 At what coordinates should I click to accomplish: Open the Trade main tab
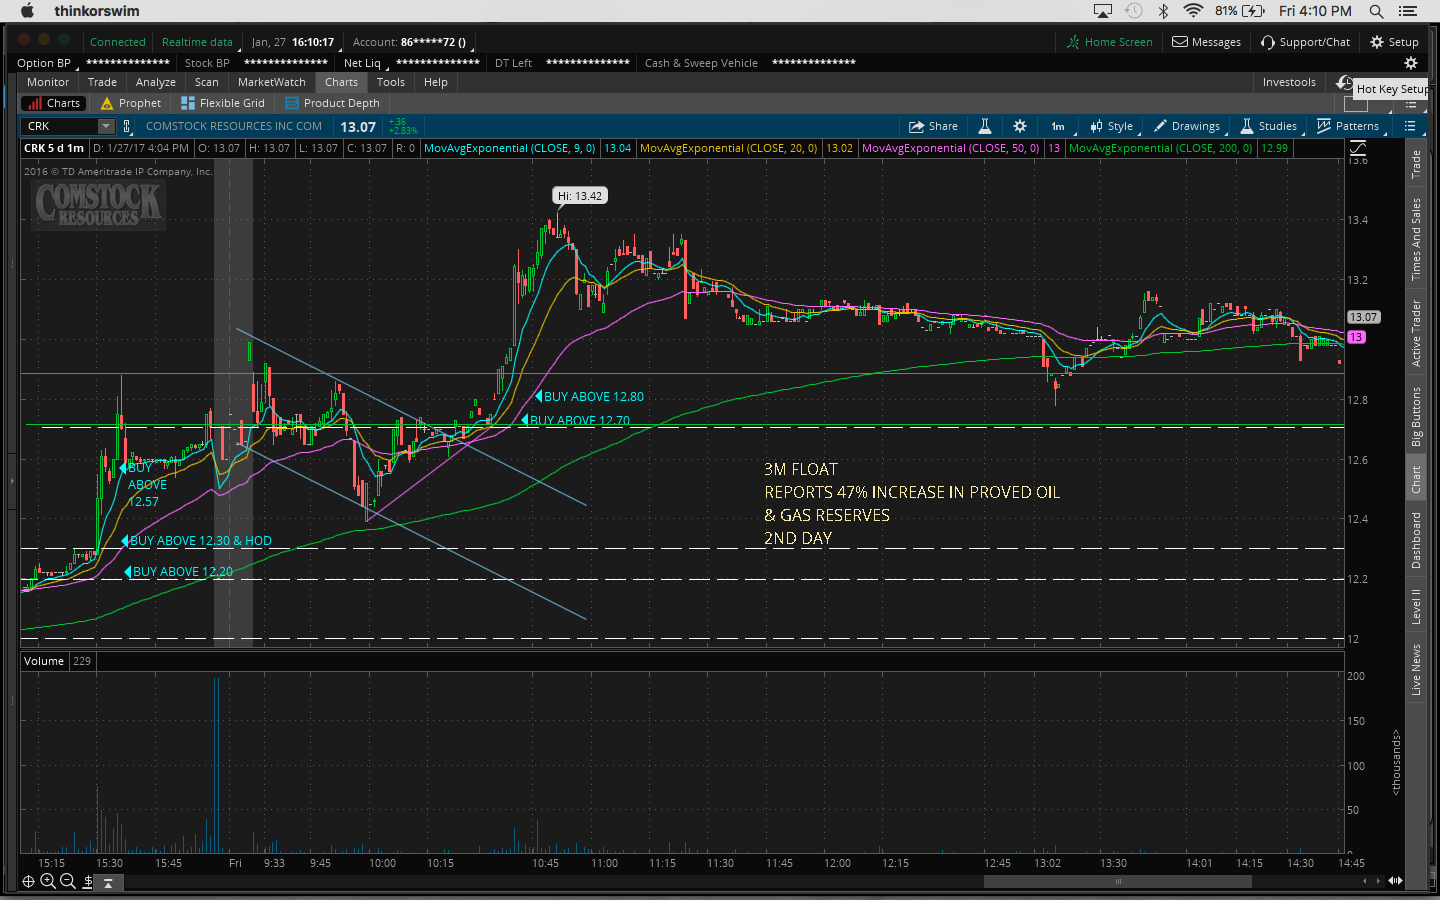click(102, 82)
